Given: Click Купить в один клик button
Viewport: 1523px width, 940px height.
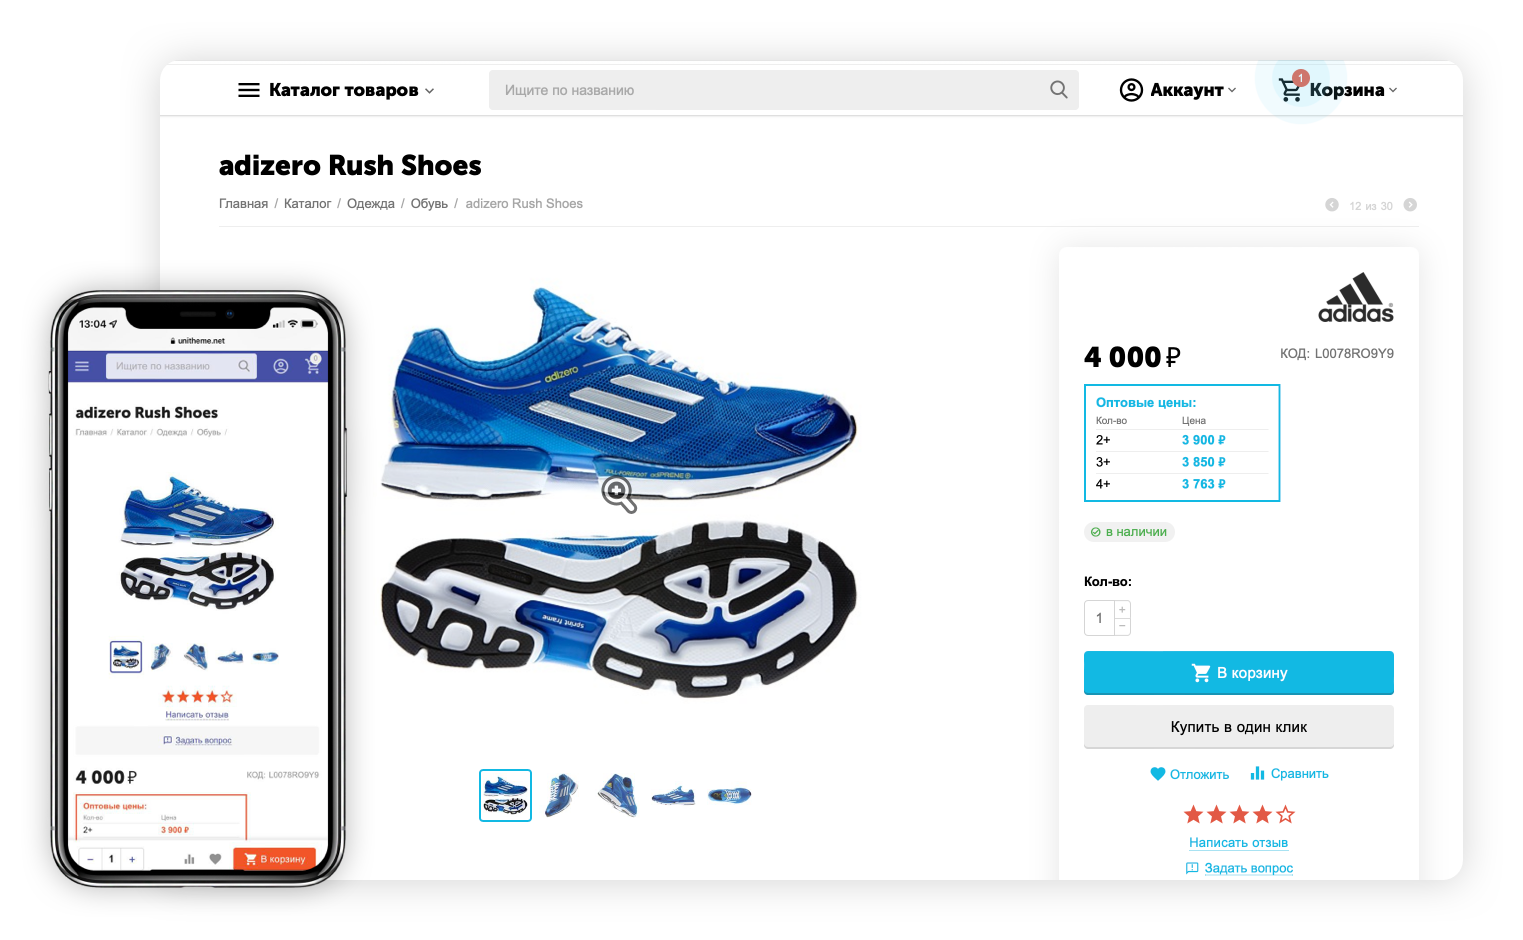Looking at the screenshot, I should coord(1238,727).
